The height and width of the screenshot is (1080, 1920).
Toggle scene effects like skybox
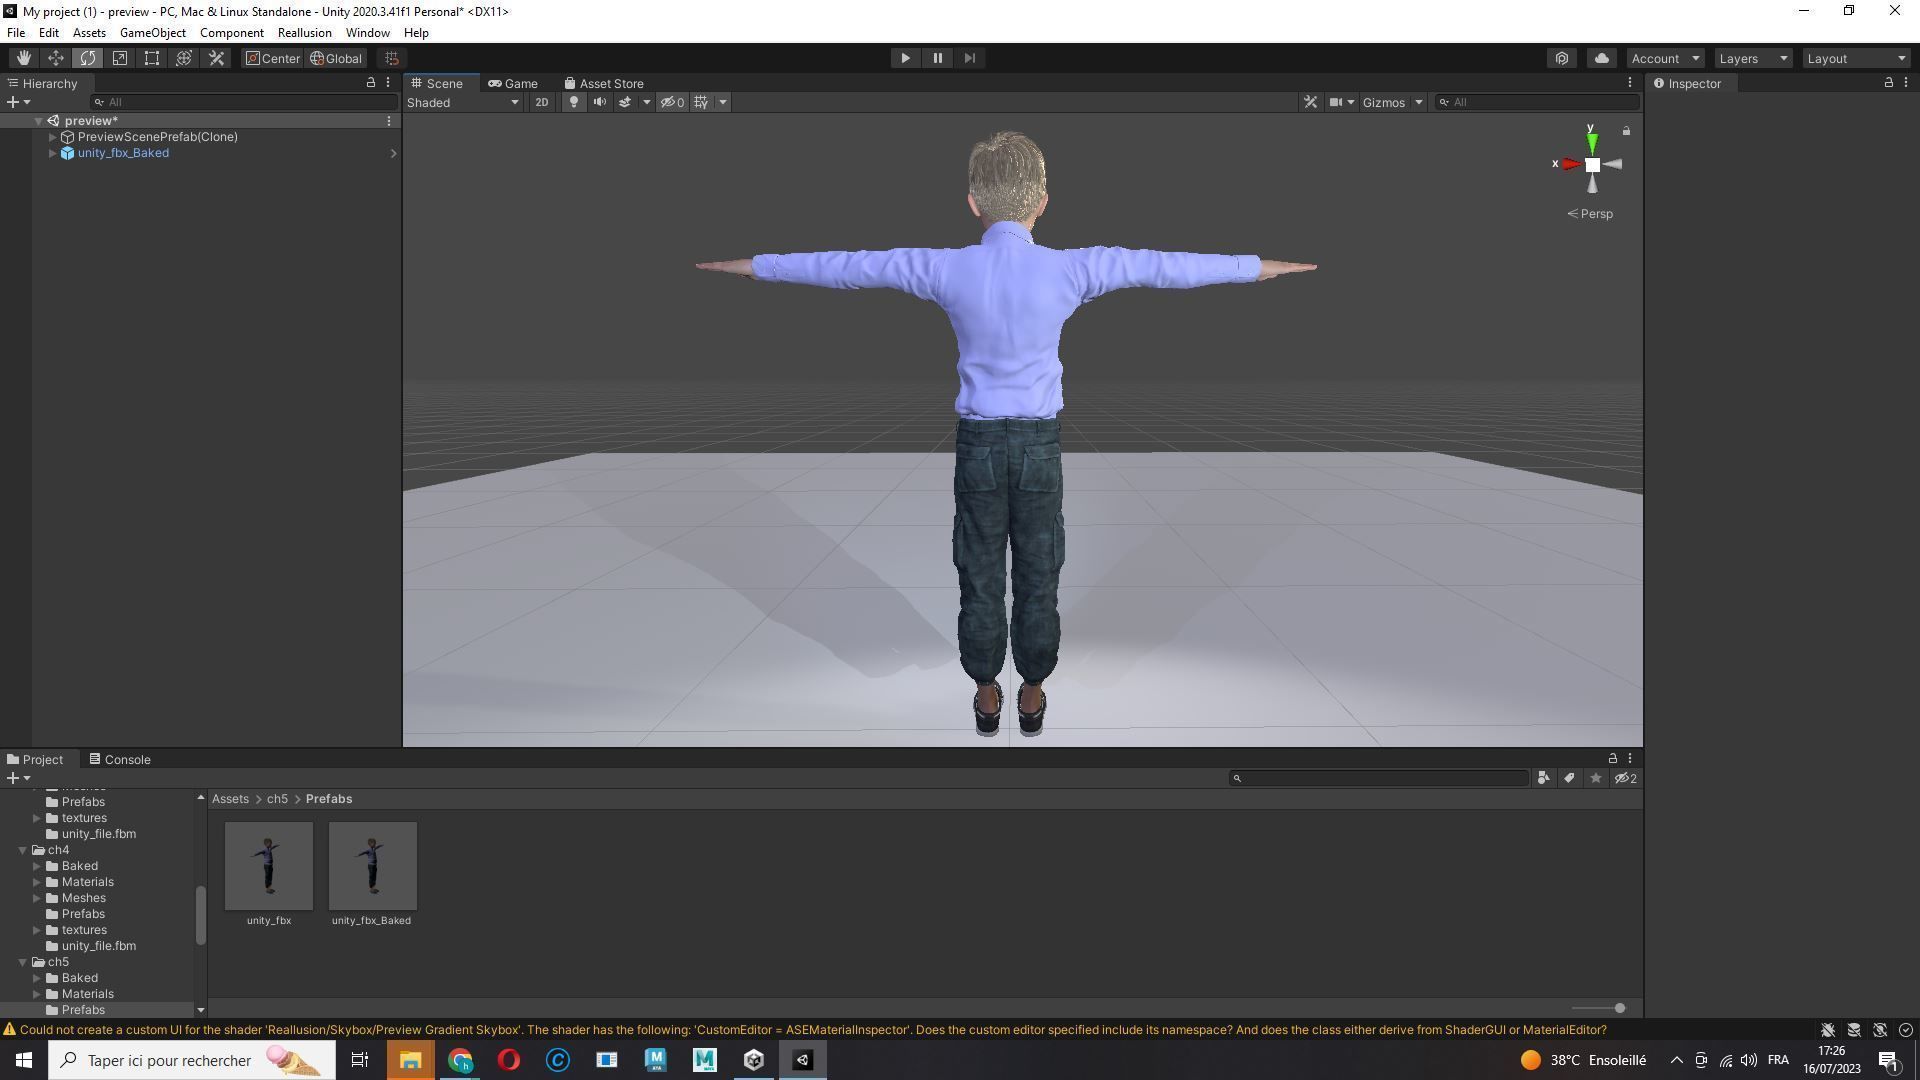click(624, 102)
